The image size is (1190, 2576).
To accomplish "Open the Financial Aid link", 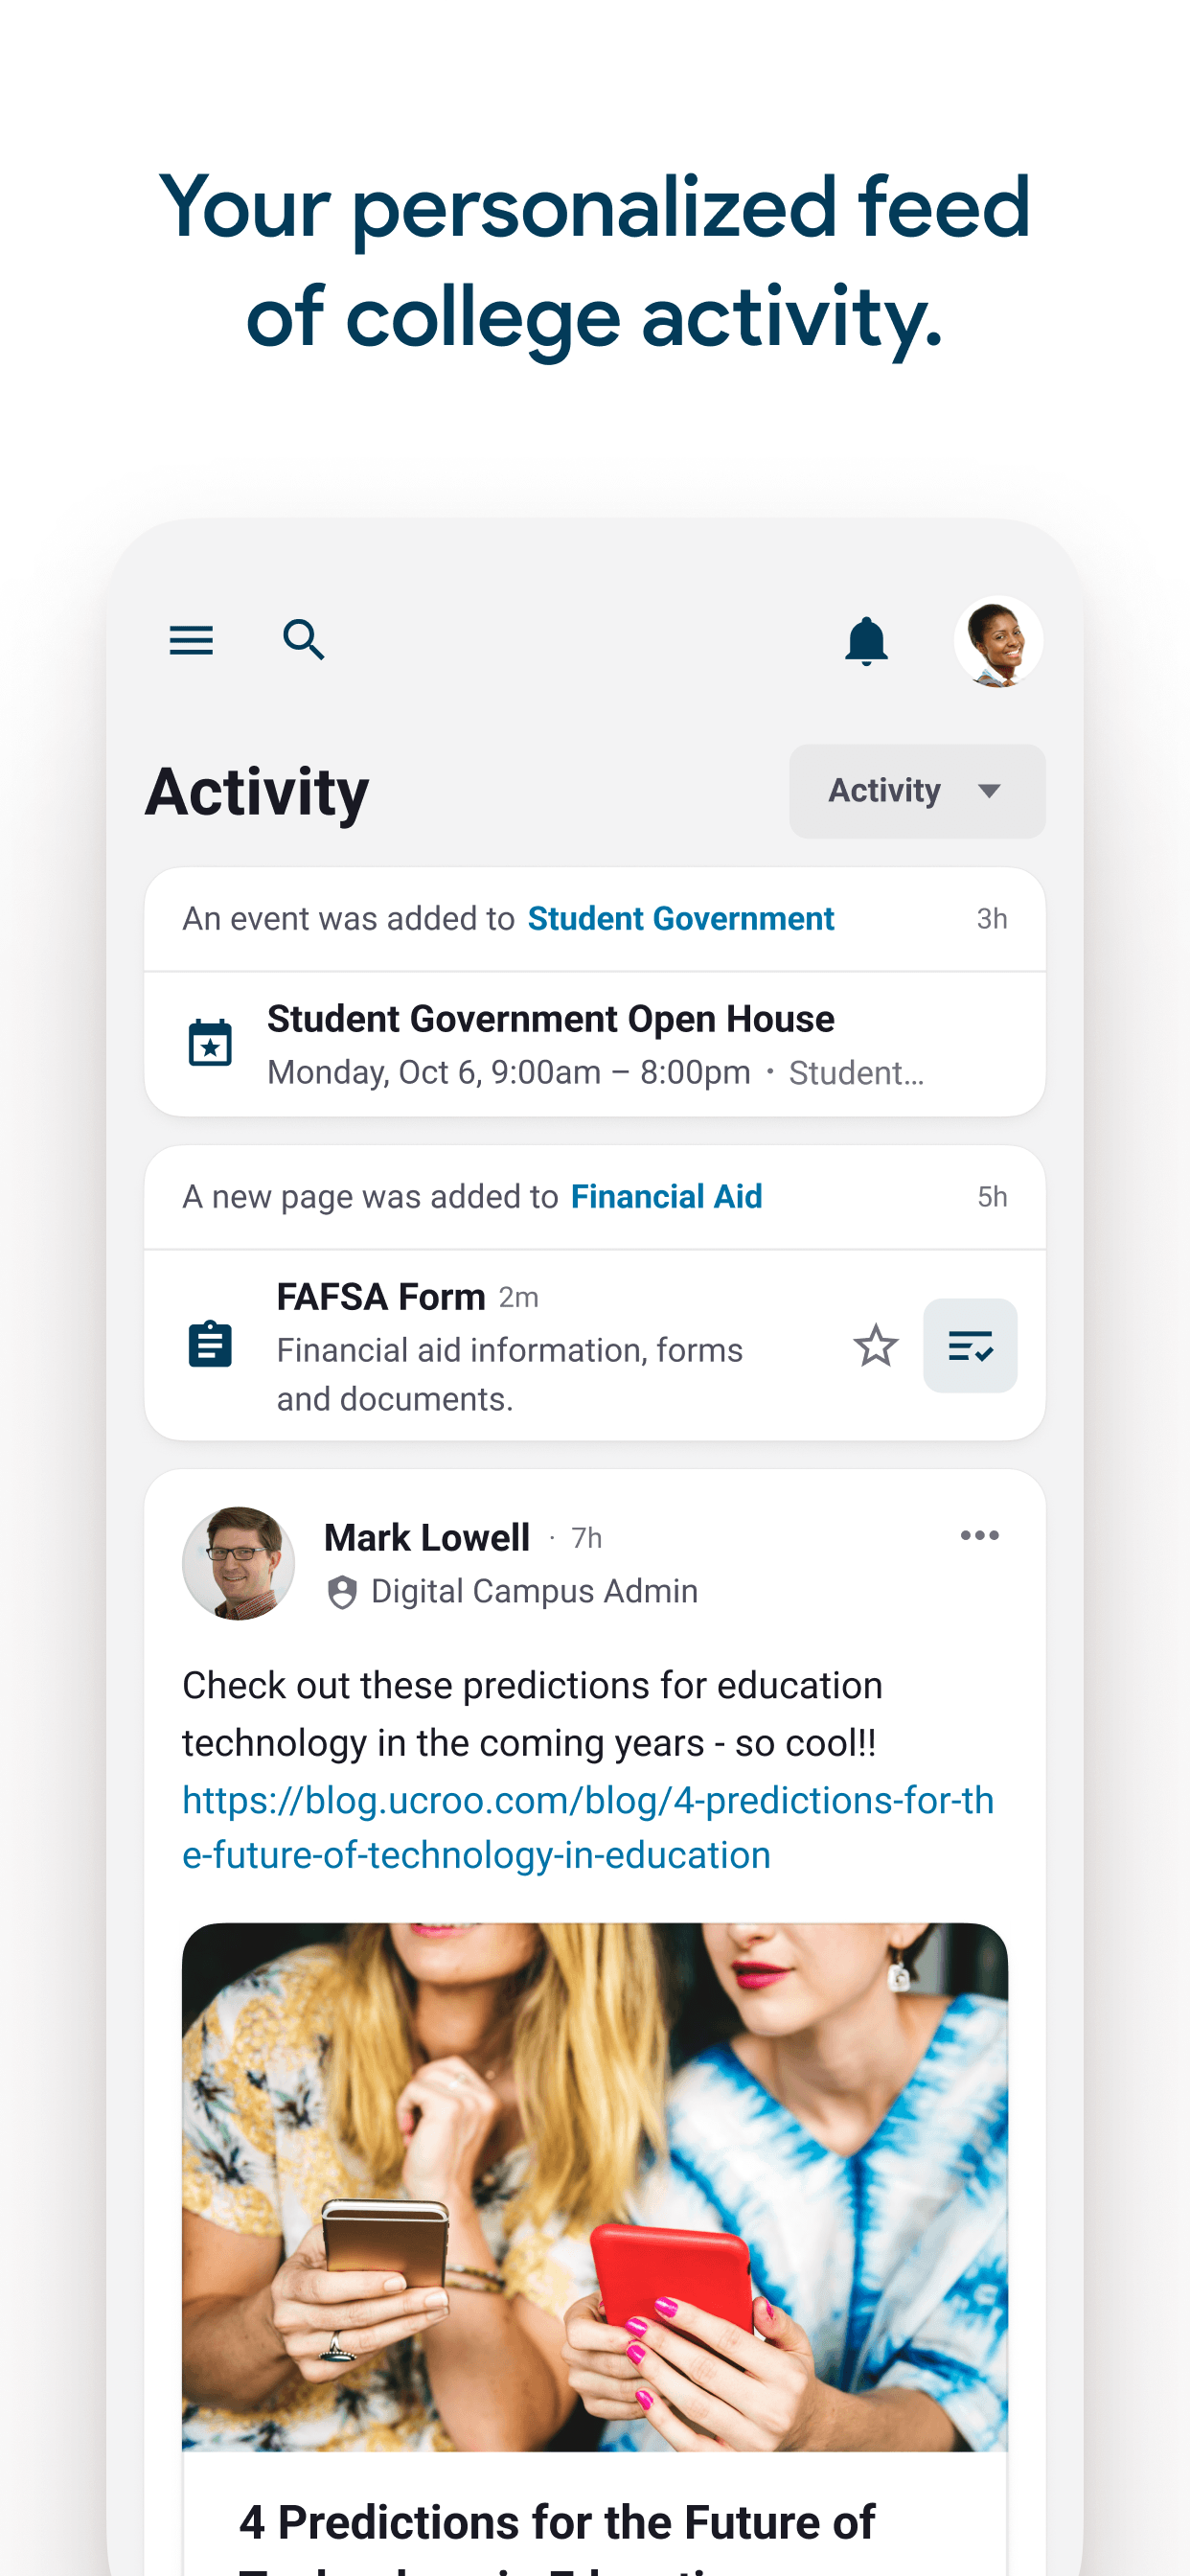I will click(x=666, y=1196).
